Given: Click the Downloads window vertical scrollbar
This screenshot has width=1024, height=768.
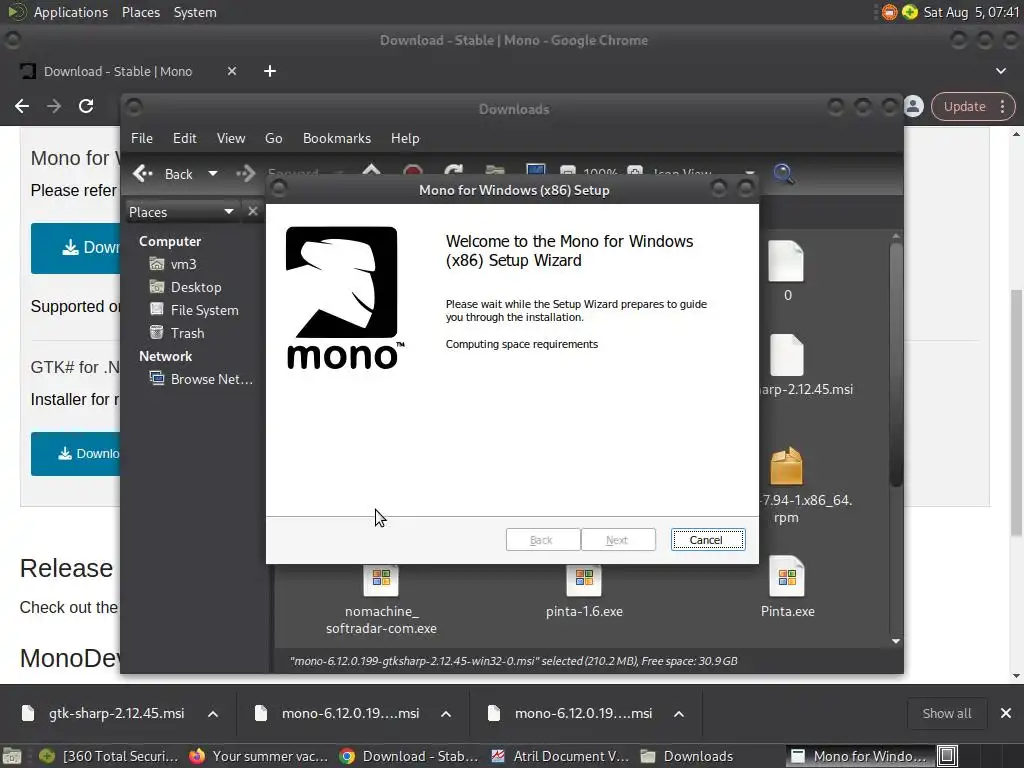Looking at the screenshot, I should click(x=896, y=366).
